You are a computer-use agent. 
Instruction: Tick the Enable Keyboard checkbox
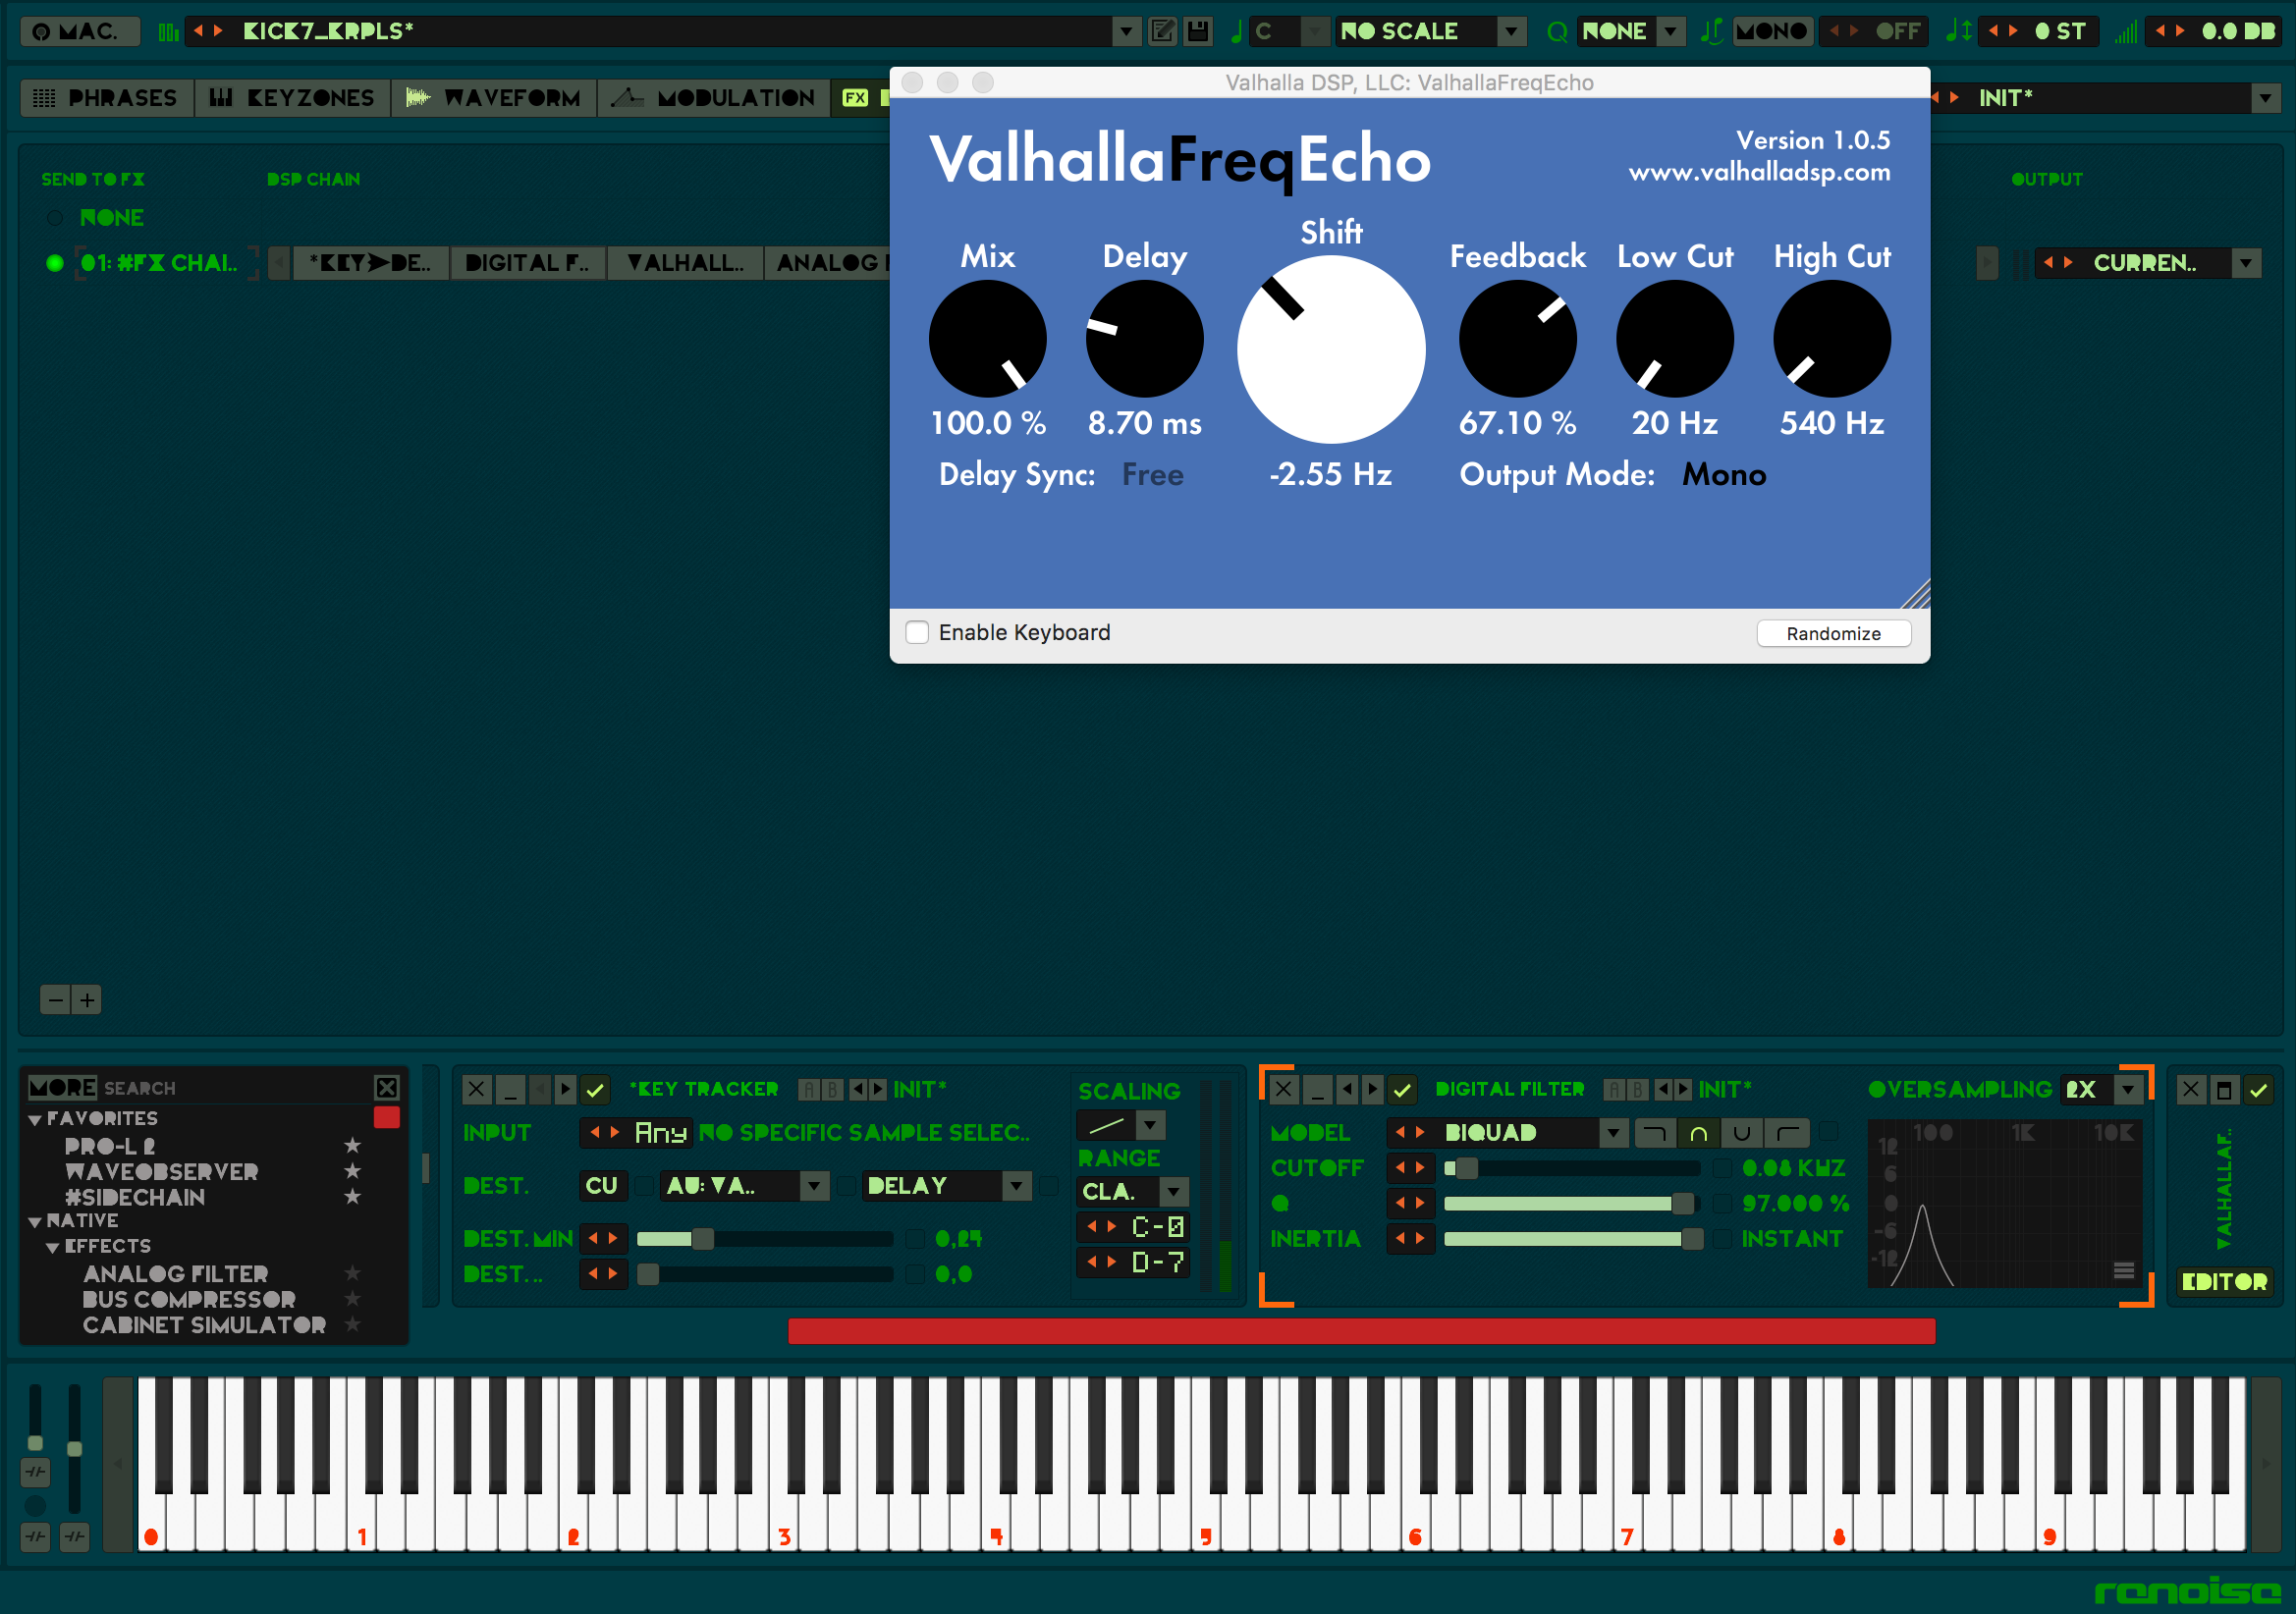click(917, 632)
